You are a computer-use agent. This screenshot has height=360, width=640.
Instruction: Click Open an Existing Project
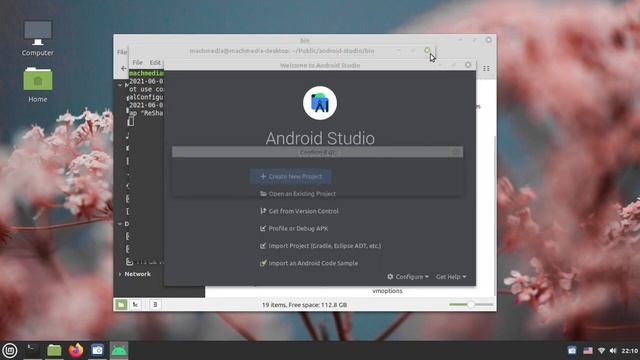pos(298,194)
